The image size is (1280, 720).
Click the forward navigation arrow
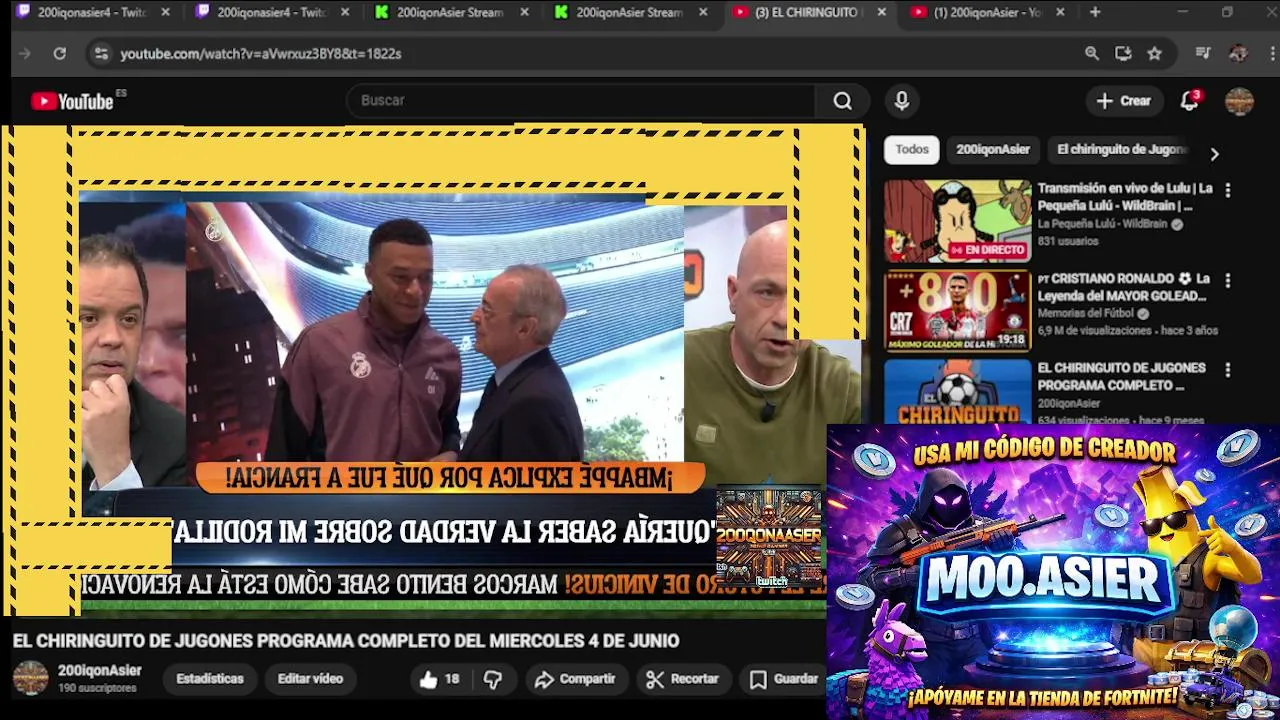tap(25, 54)
